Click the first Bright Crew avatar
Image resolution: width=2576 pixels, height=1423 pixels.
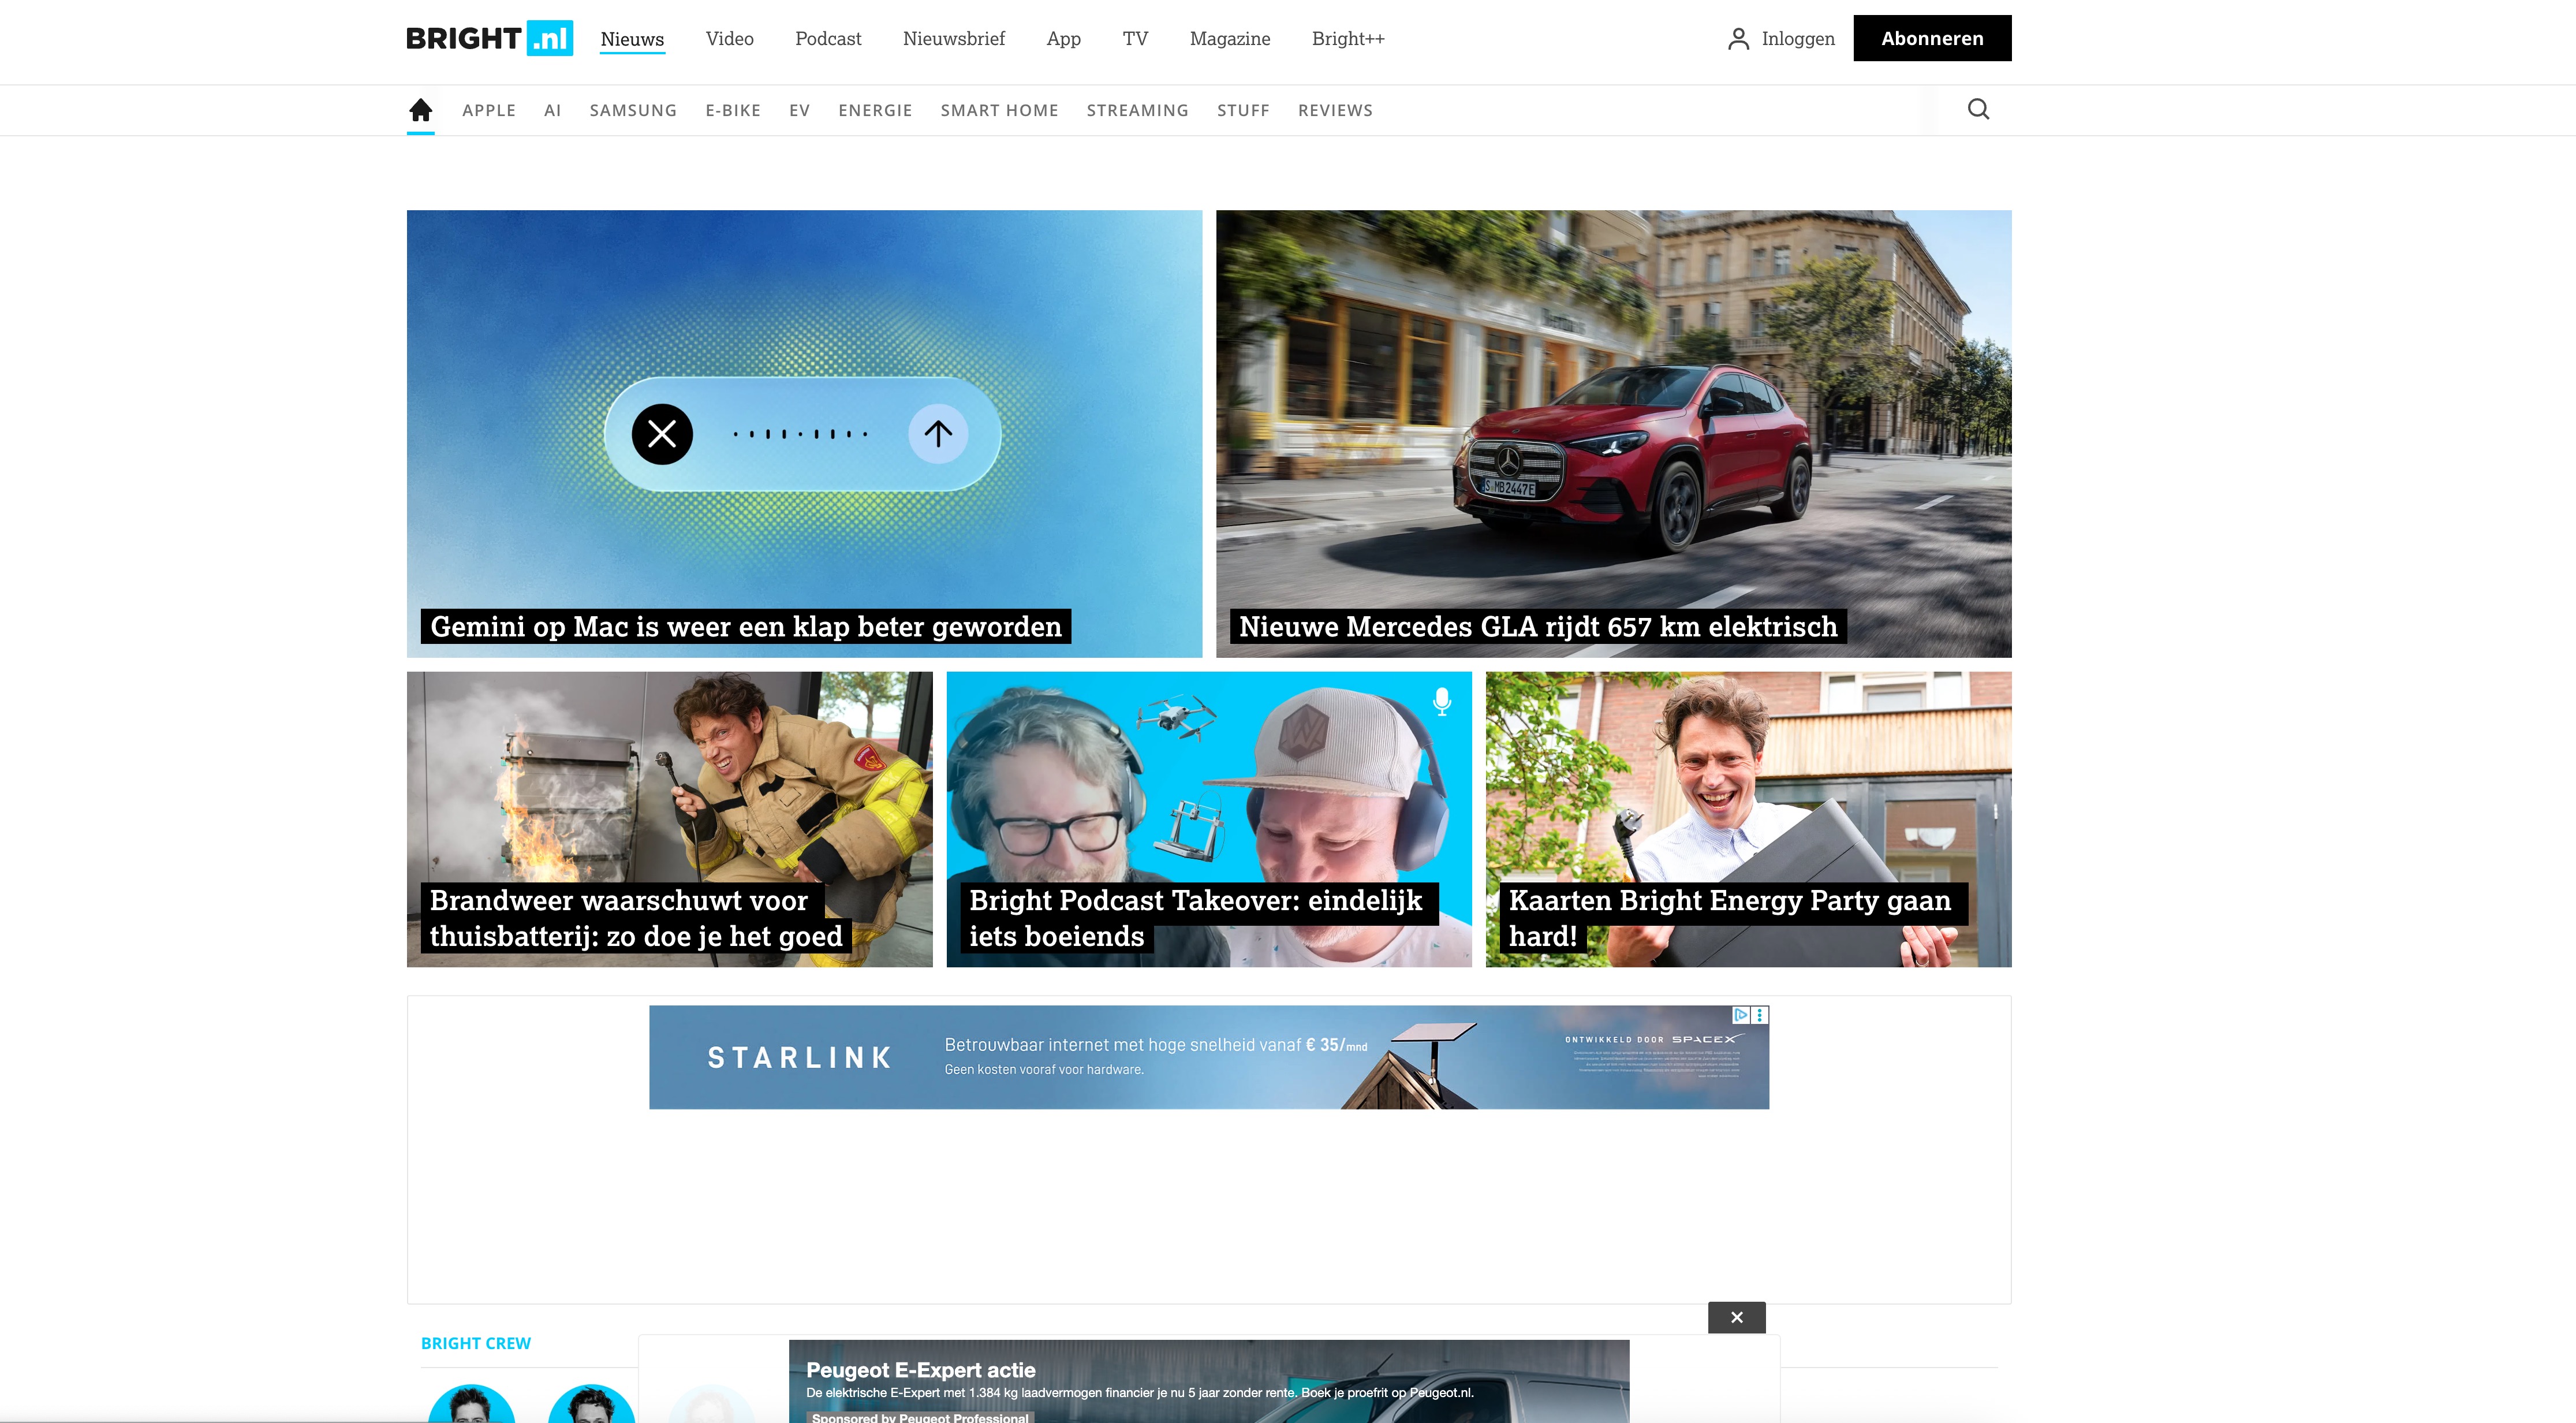(471, 1403)
